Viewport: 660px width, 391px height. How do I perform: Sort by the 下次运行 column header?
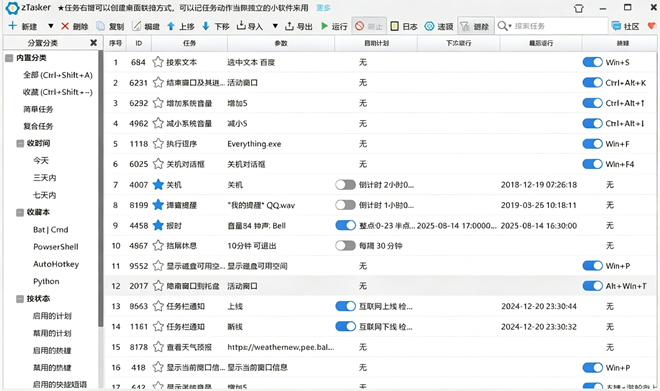click(458, 43)
